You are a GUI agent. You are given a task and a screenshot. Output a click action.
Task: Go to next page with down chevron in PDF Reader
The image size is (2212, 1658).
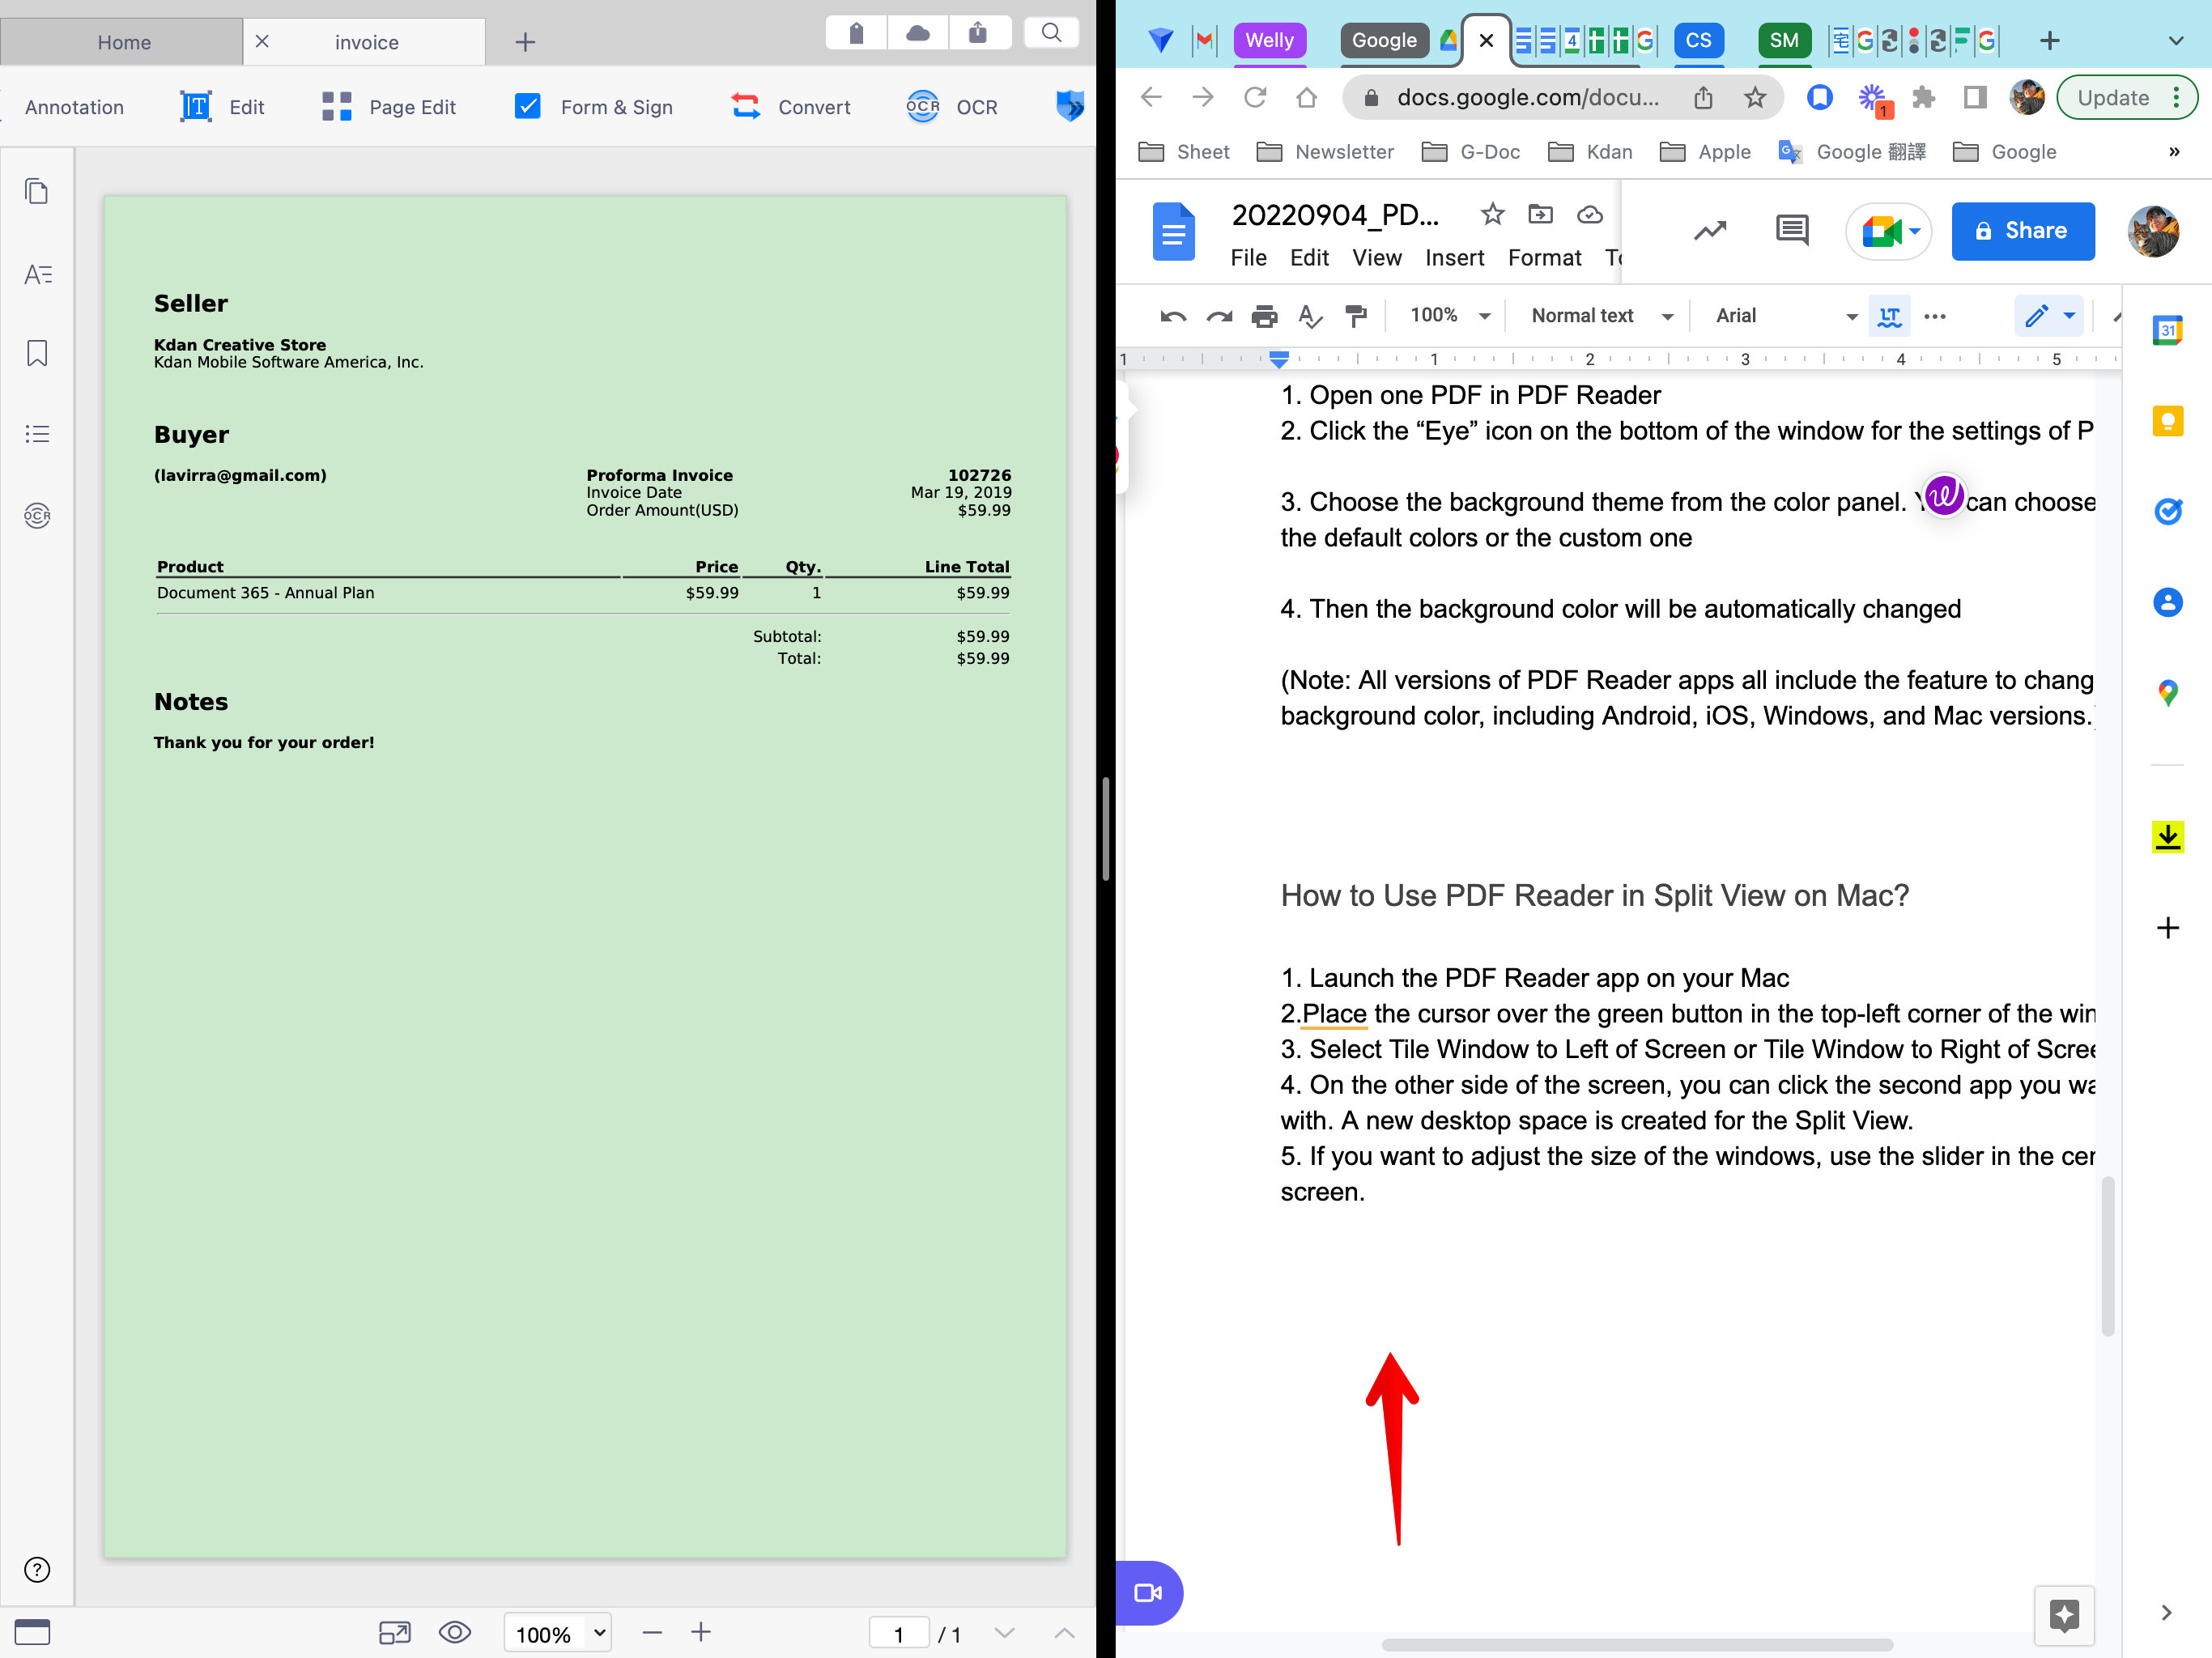1005,1633
